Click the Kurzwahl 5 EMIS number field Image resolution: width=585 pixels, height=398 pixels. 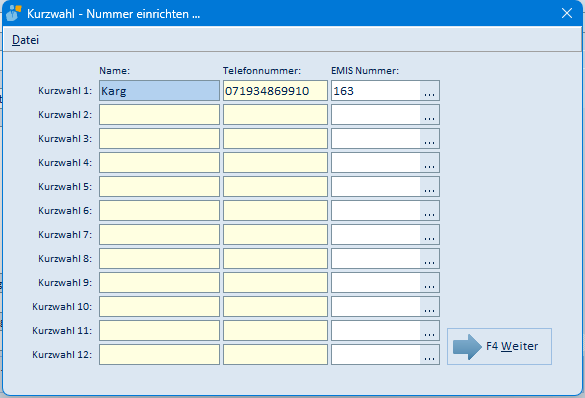(x=376, y=187)
